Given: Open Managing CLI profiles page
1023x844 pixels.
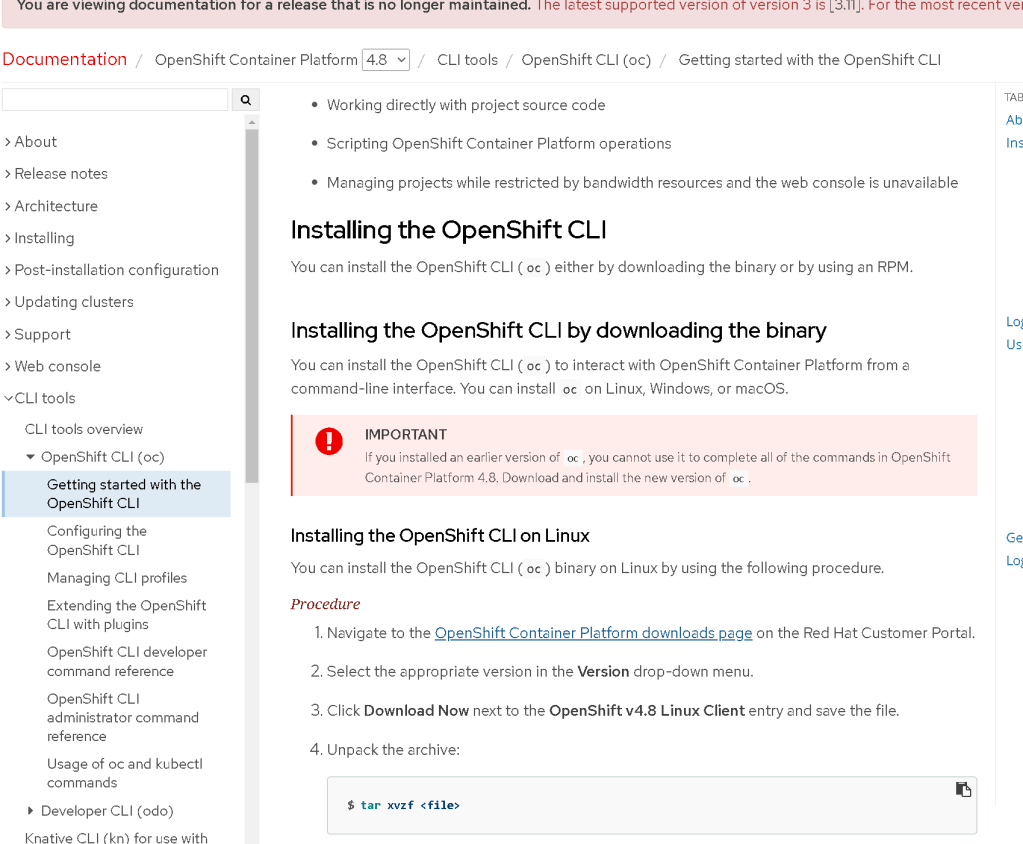Looking at the screenshot, I should coord(117,578).
